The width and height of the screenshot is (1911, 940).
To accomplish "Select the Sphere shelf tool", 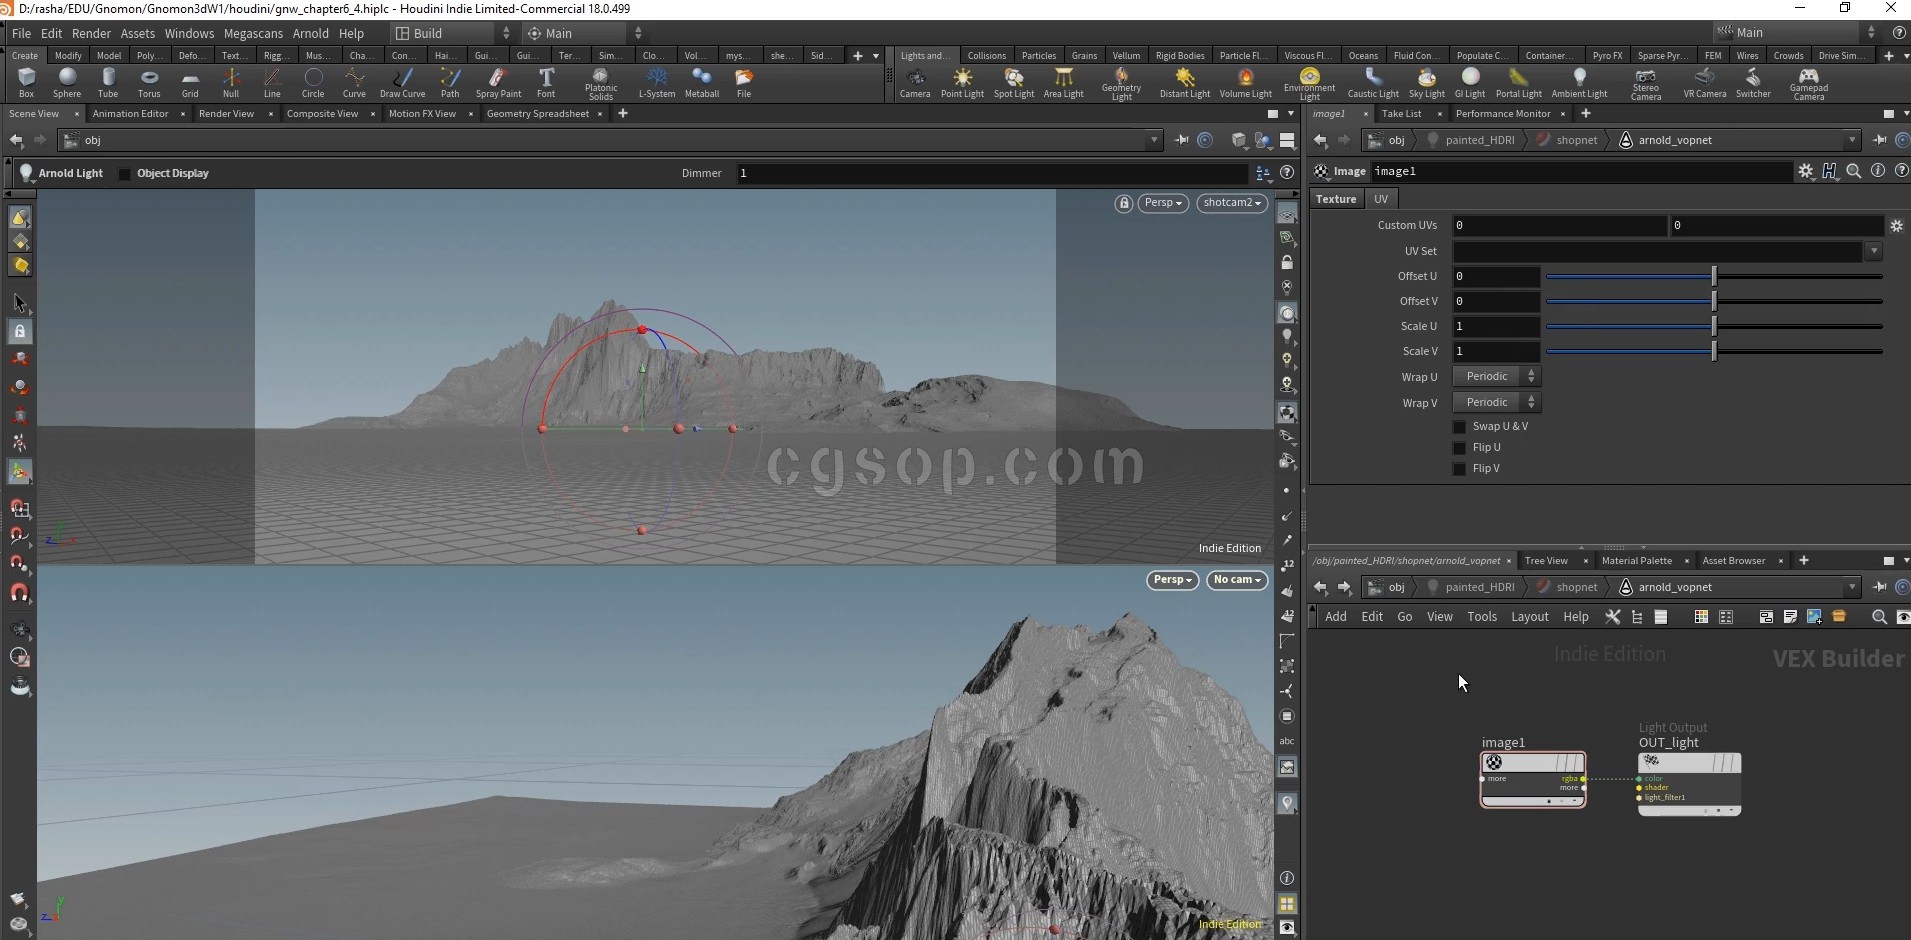I will (67, 82).
